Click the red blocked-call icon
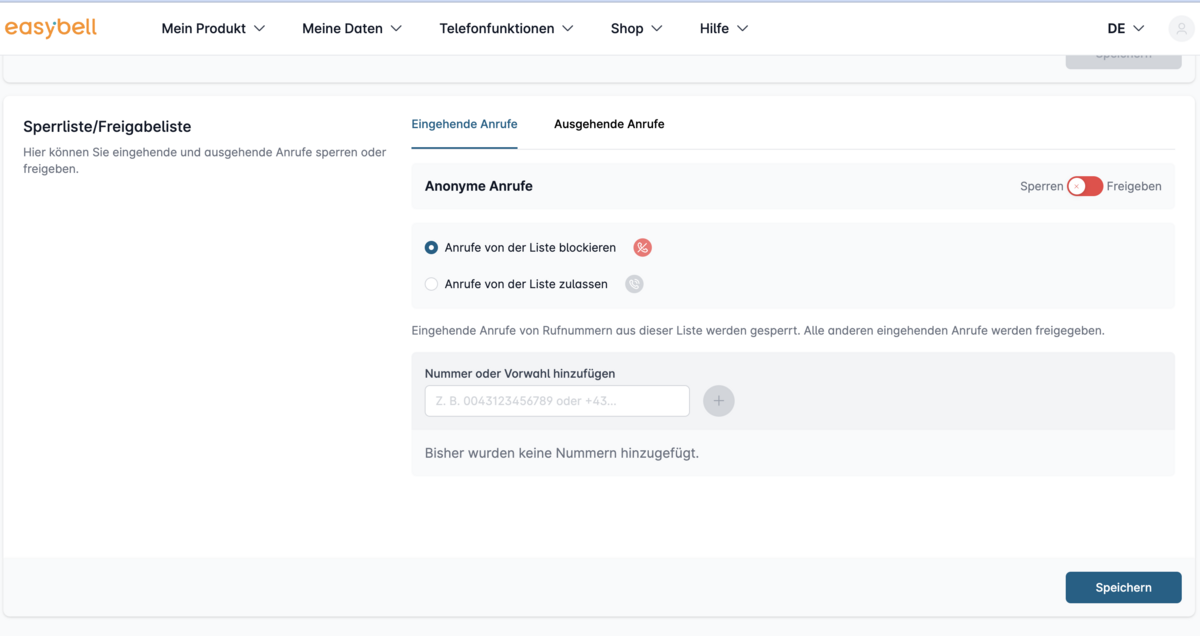1200x636 pixels. 642,248
